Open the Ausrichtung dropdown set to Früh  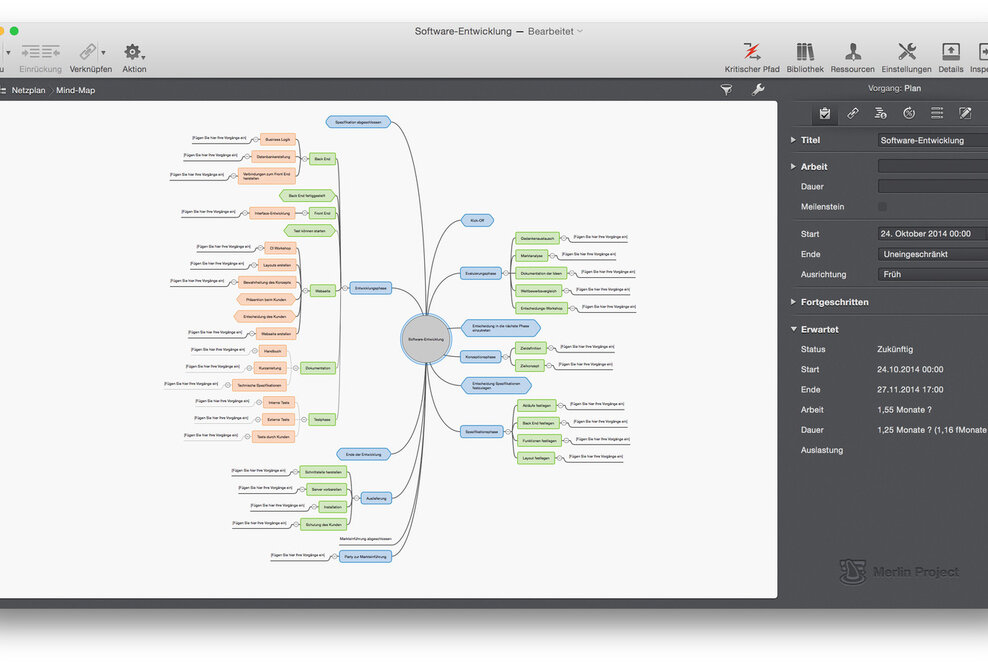click(x=932, y=274)
